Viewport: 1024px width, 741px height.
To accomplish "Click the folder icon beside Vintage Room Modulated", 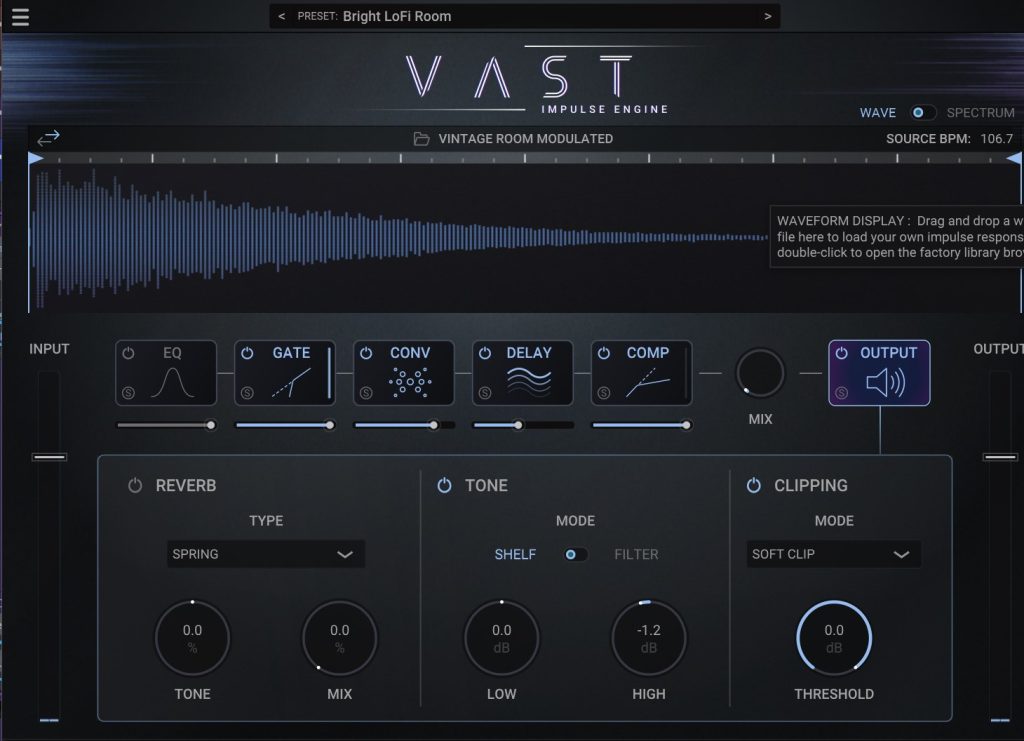I will tap(422, 139).
